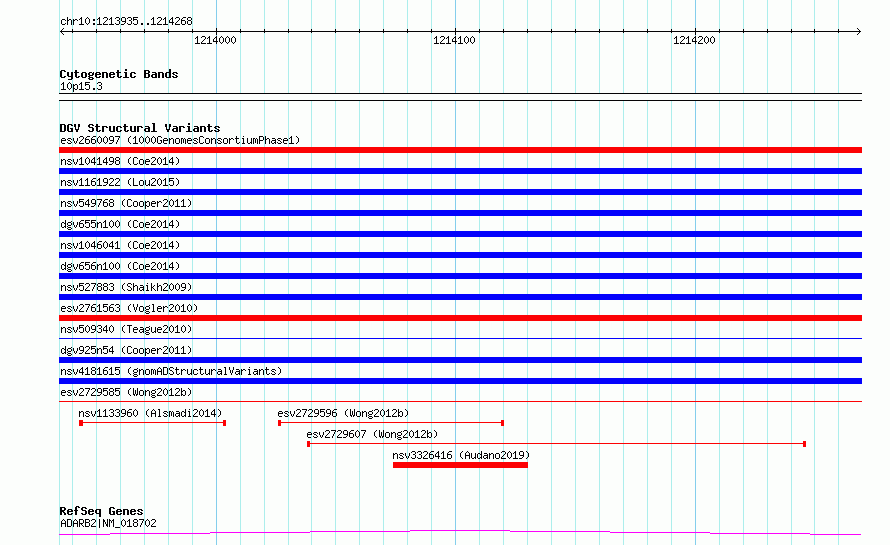Click the 10p15.3 band label

pyautogui.click(x=81, y=86)
